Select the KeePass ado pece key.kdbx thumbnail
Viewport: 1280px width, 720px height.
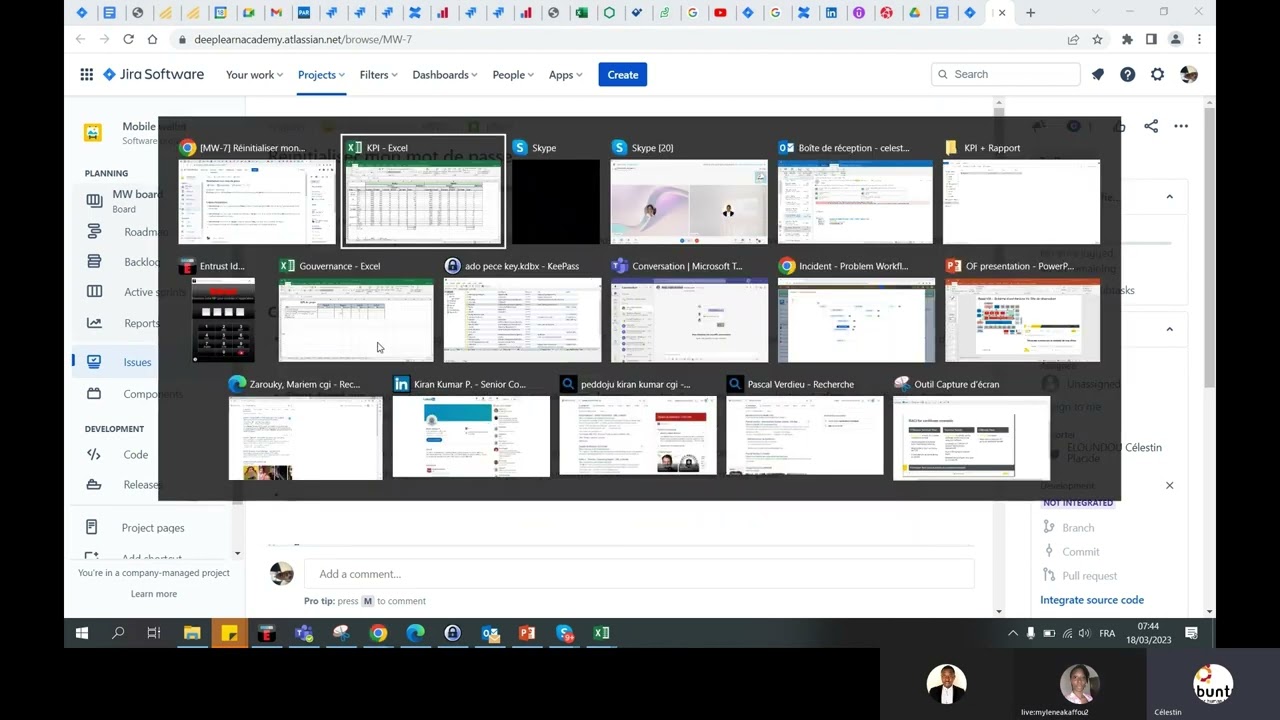click(522, 310)
